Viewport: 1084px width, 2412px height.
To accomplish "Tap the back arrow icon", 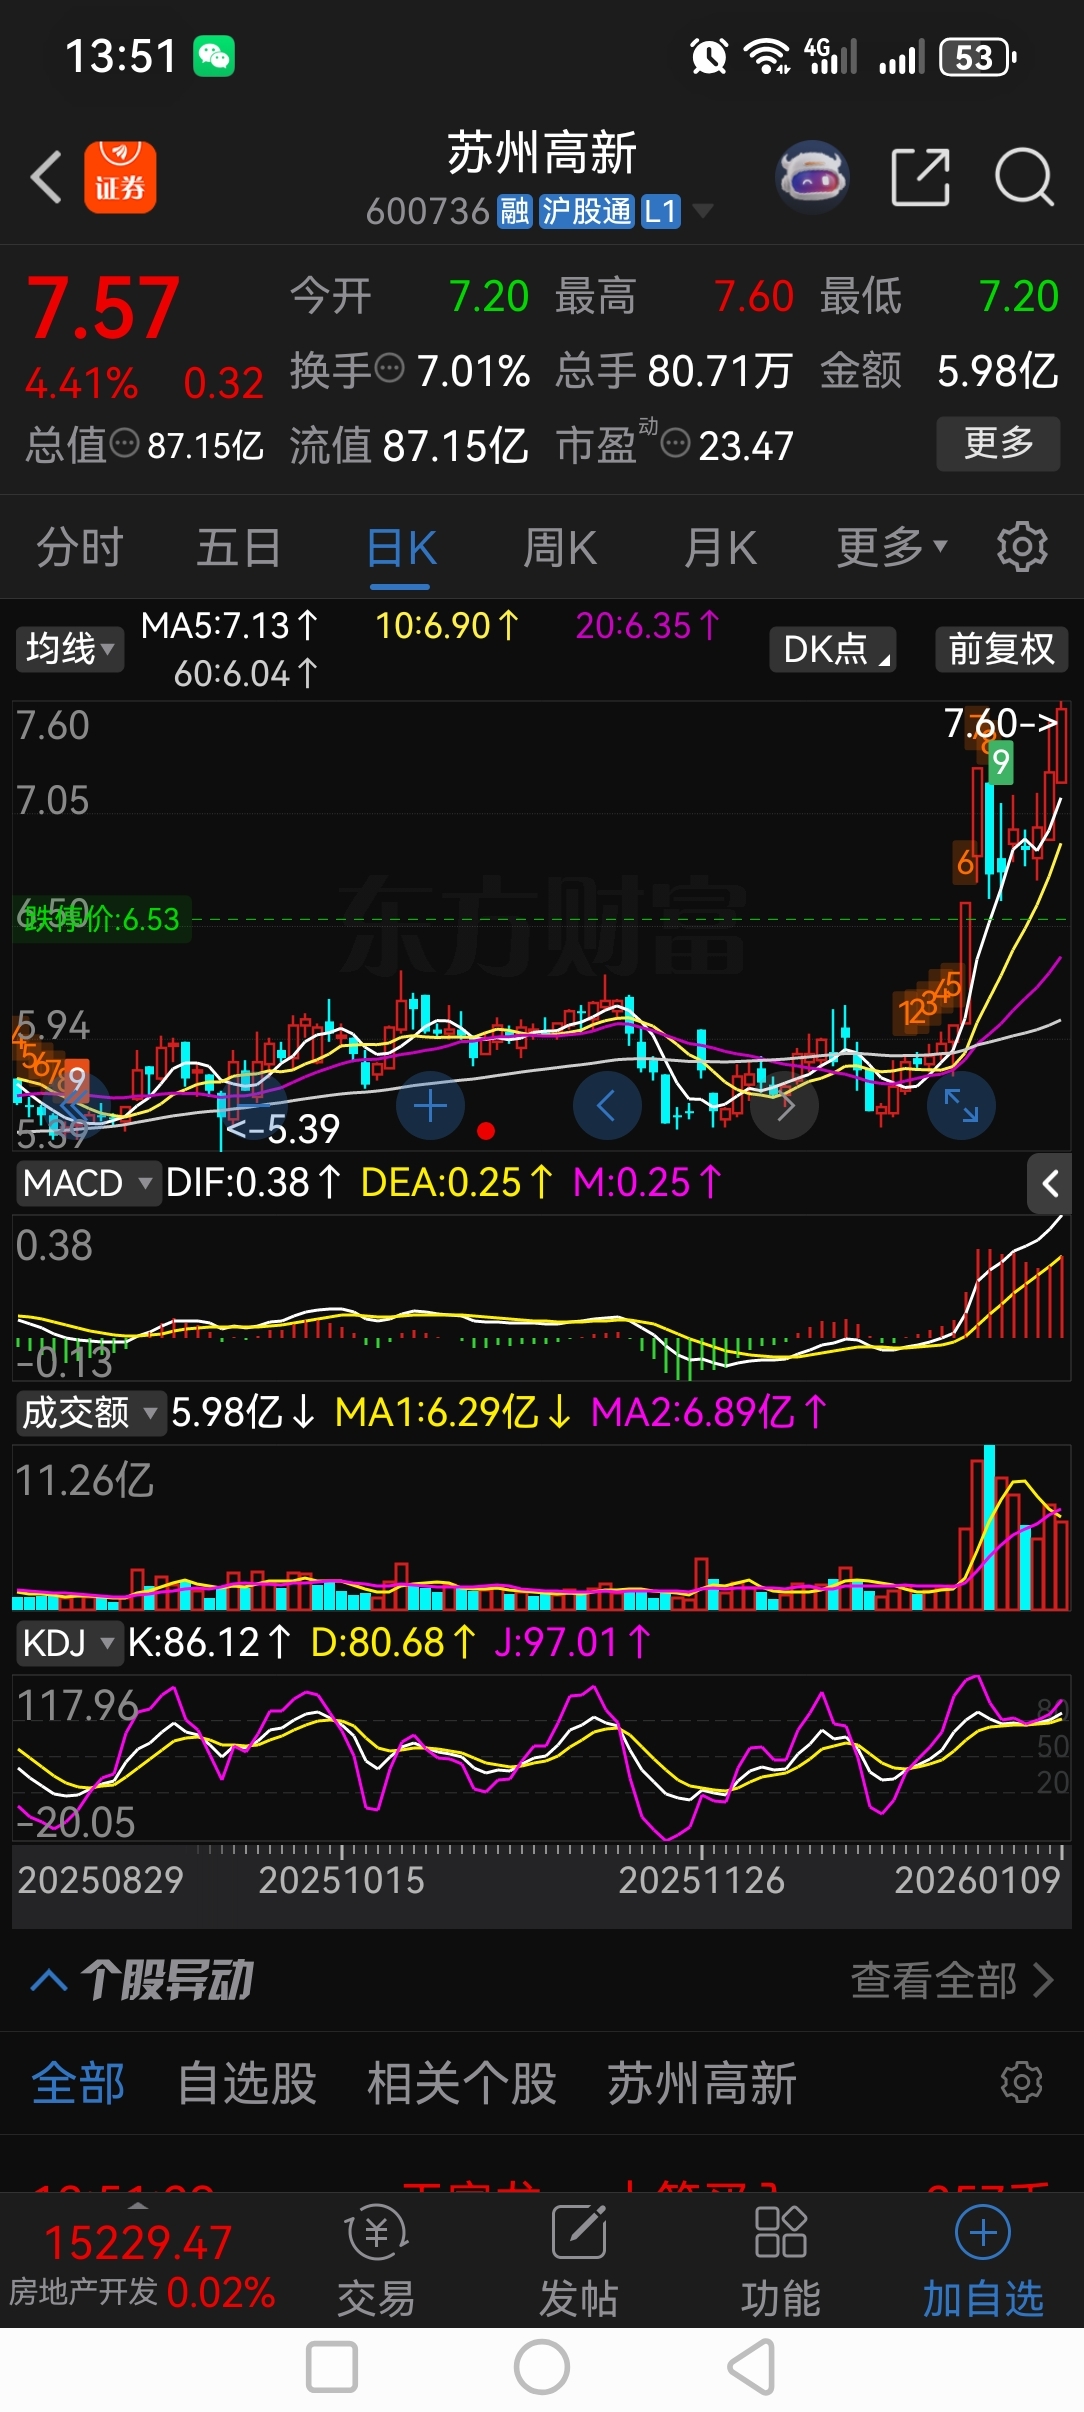I will 46,177.
